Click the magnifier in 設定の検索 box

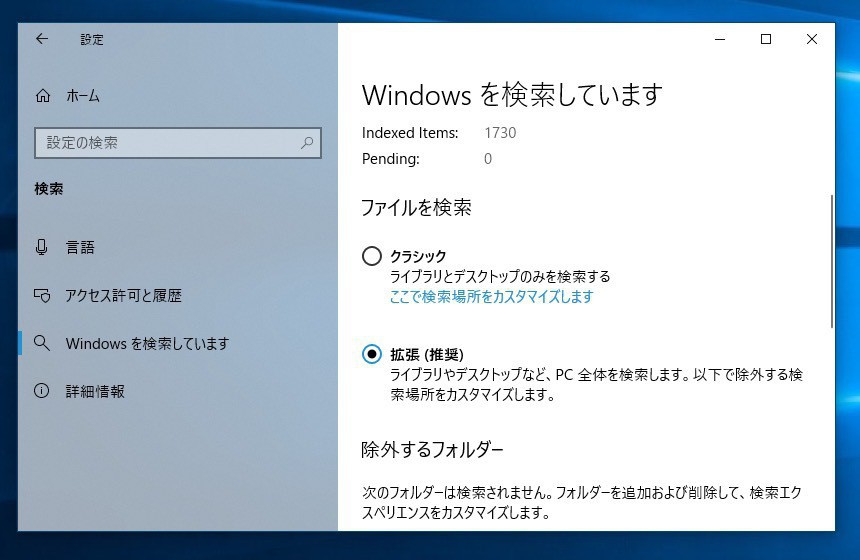tap(307, 143)
